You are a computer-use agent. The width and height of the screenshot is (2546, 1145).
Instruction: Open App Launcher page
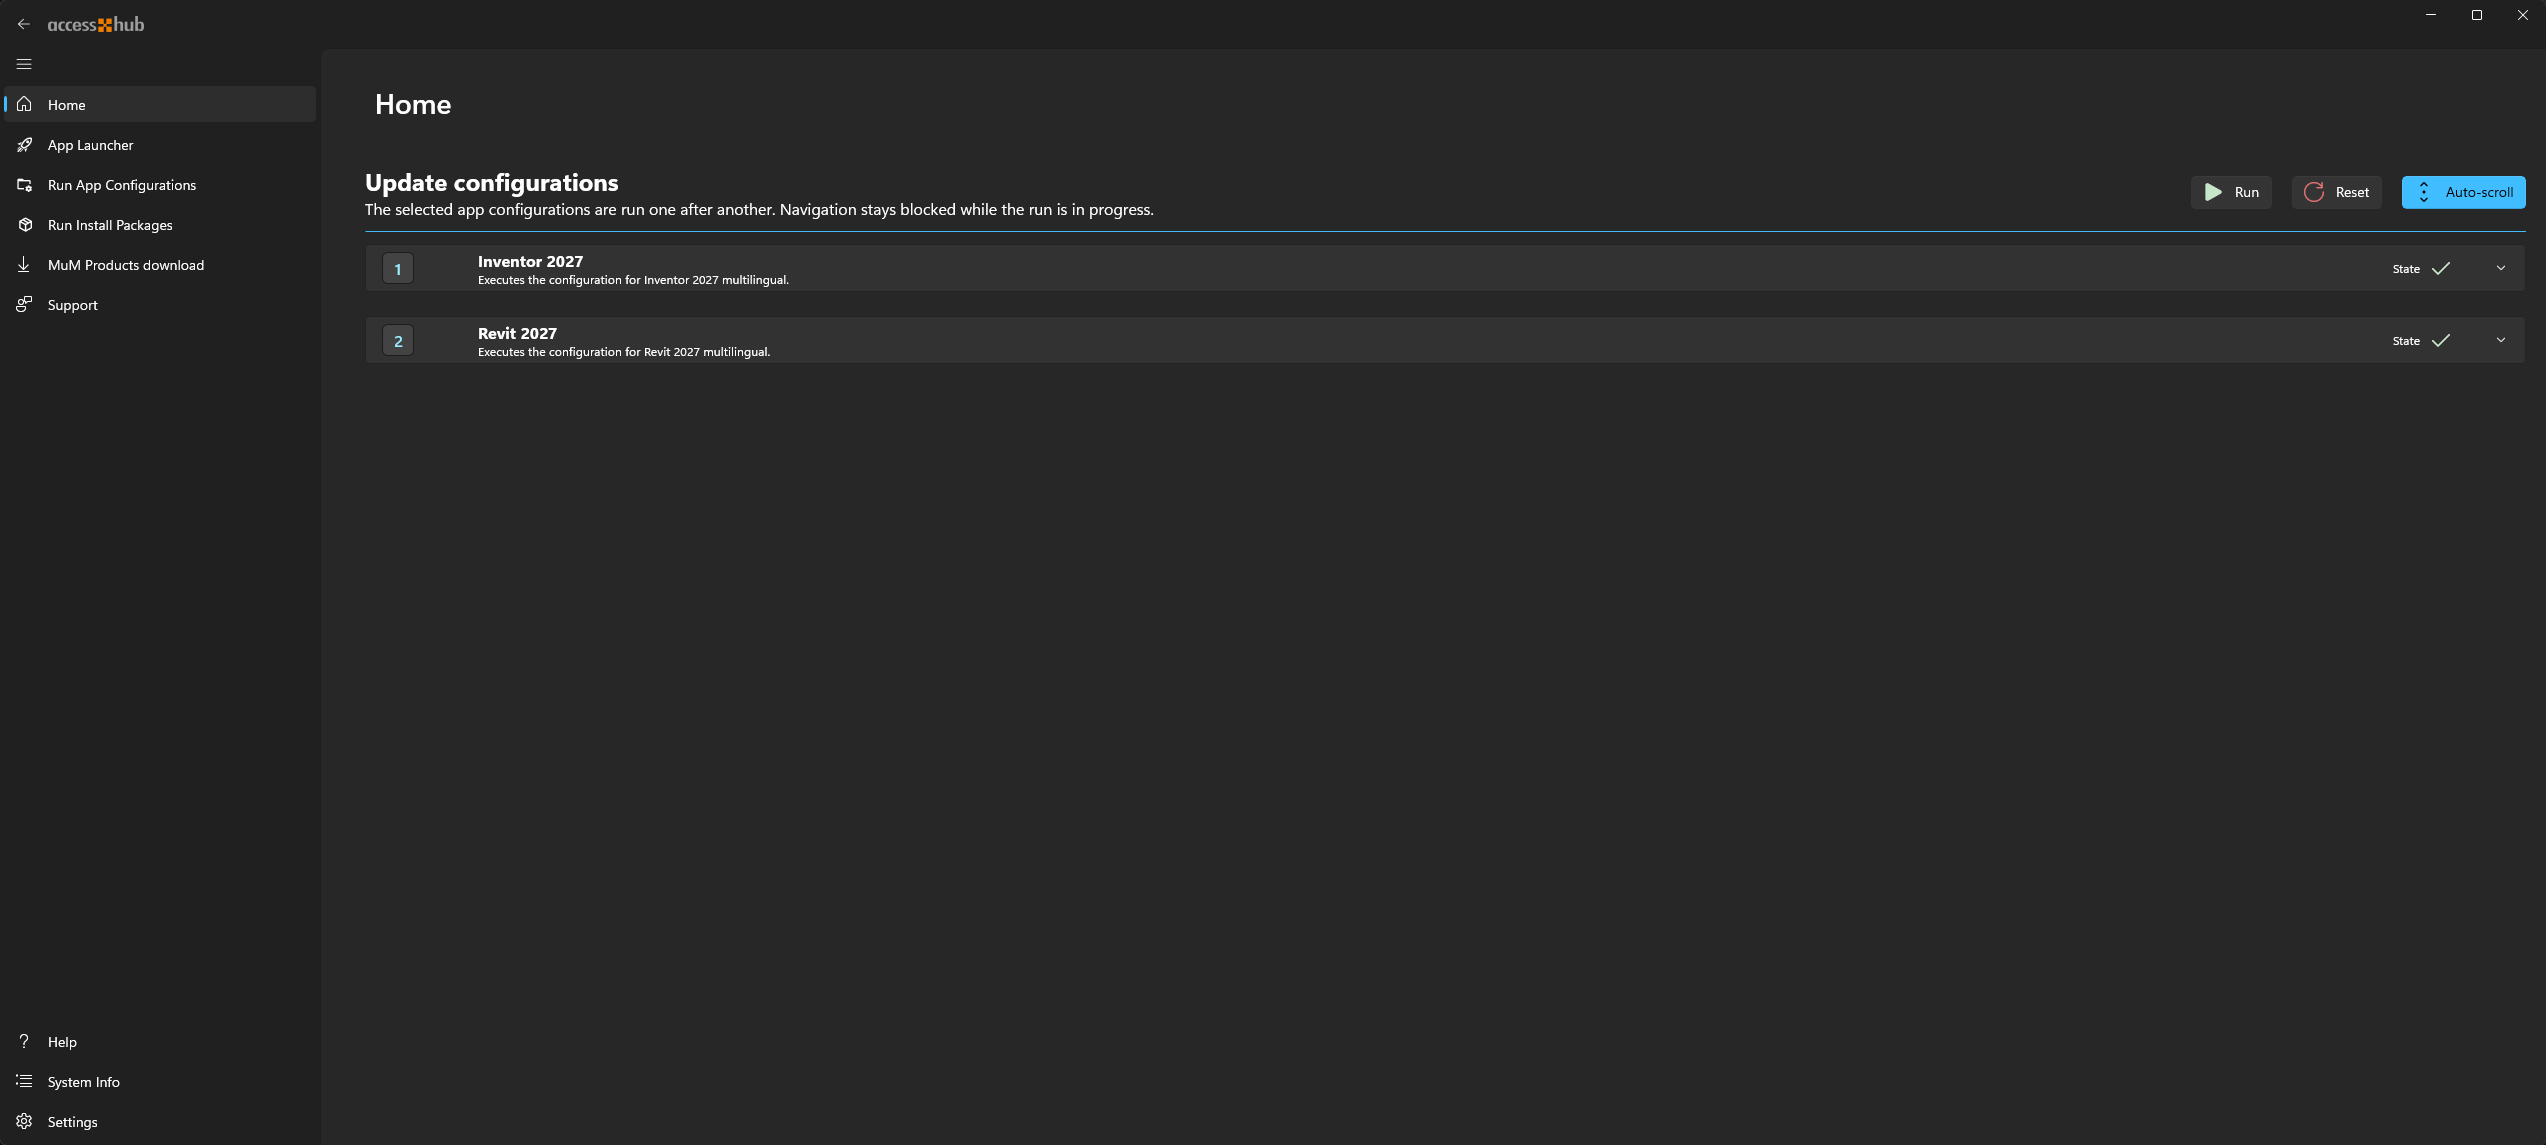click(160, 144)
